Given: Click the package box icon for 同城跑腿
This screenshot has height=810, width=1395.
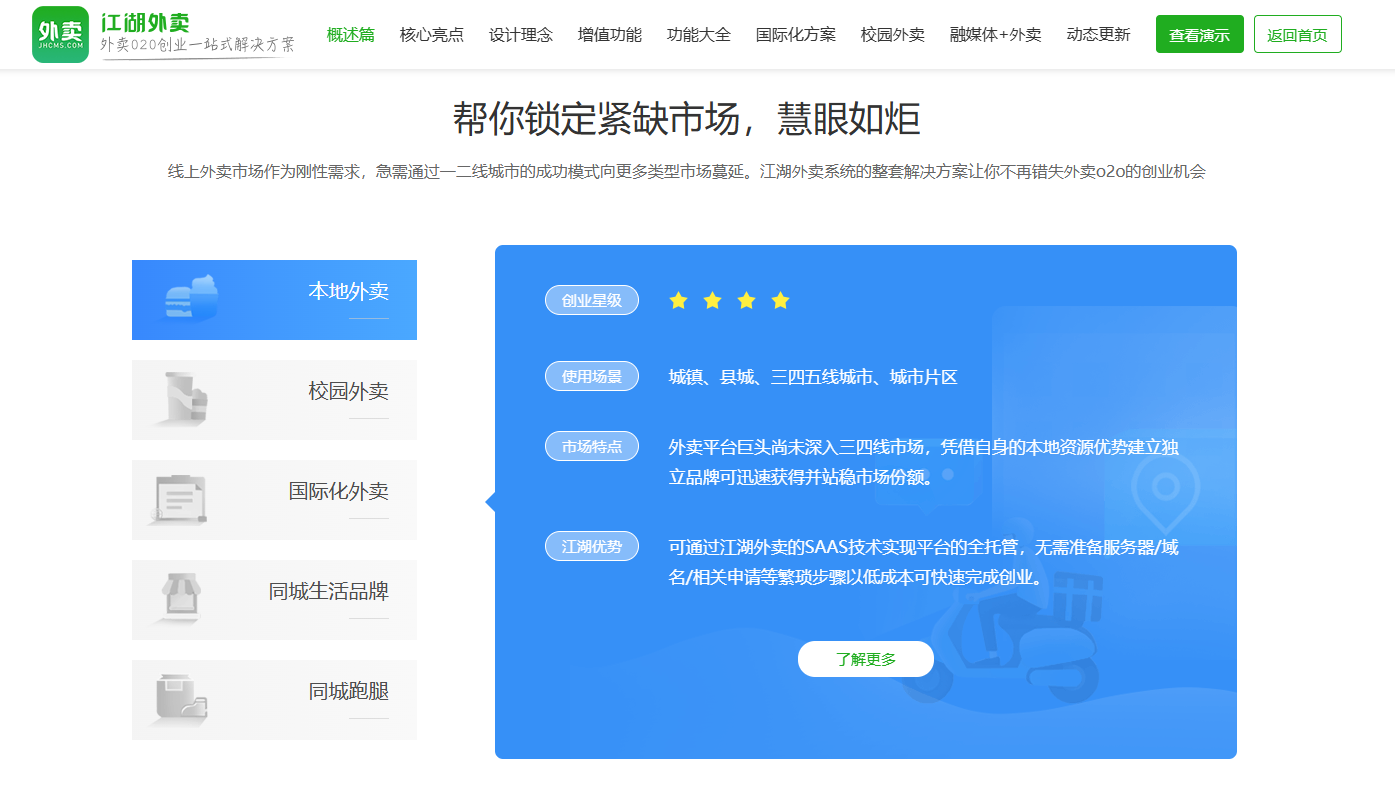Looking at the screenshot, I should (181, 697).
